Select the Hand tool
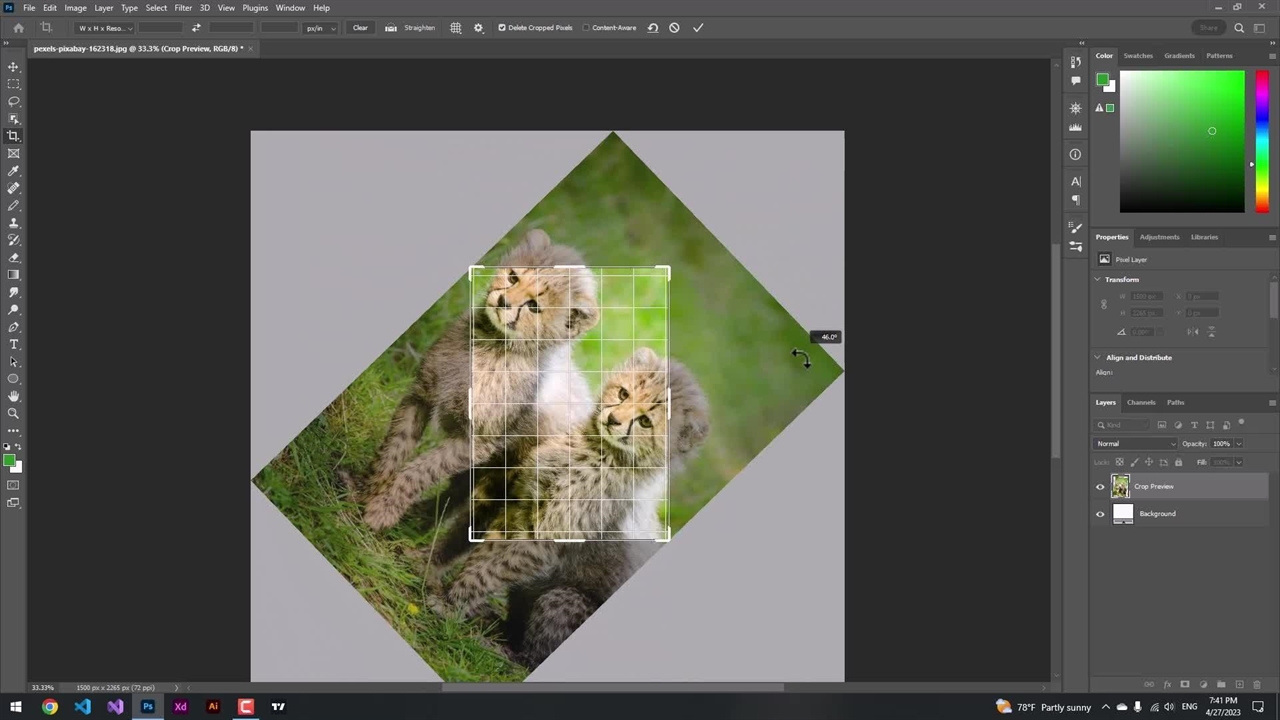Image resolution: width=1280 pixels, height=720 pixels. click(14, 396)
